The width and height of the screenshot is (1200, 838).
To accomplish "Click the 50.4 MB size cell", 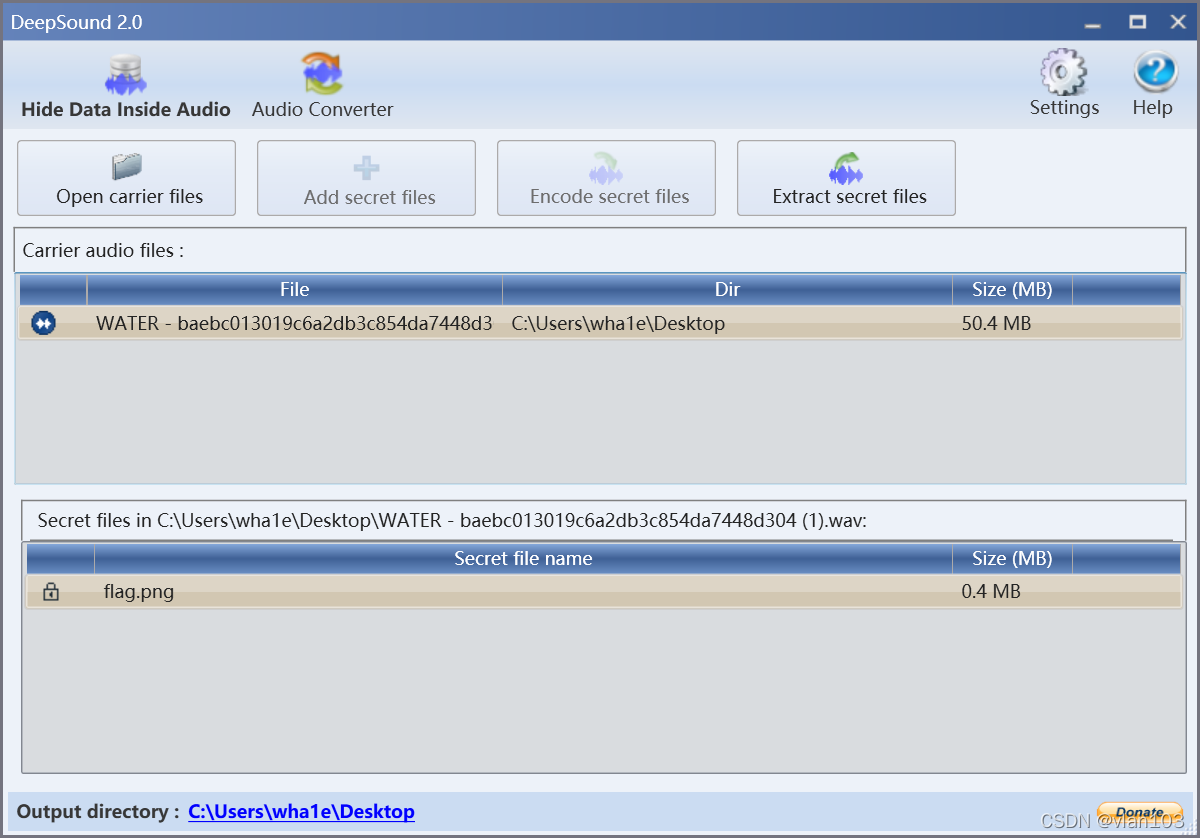I will [x=996, y=323].
